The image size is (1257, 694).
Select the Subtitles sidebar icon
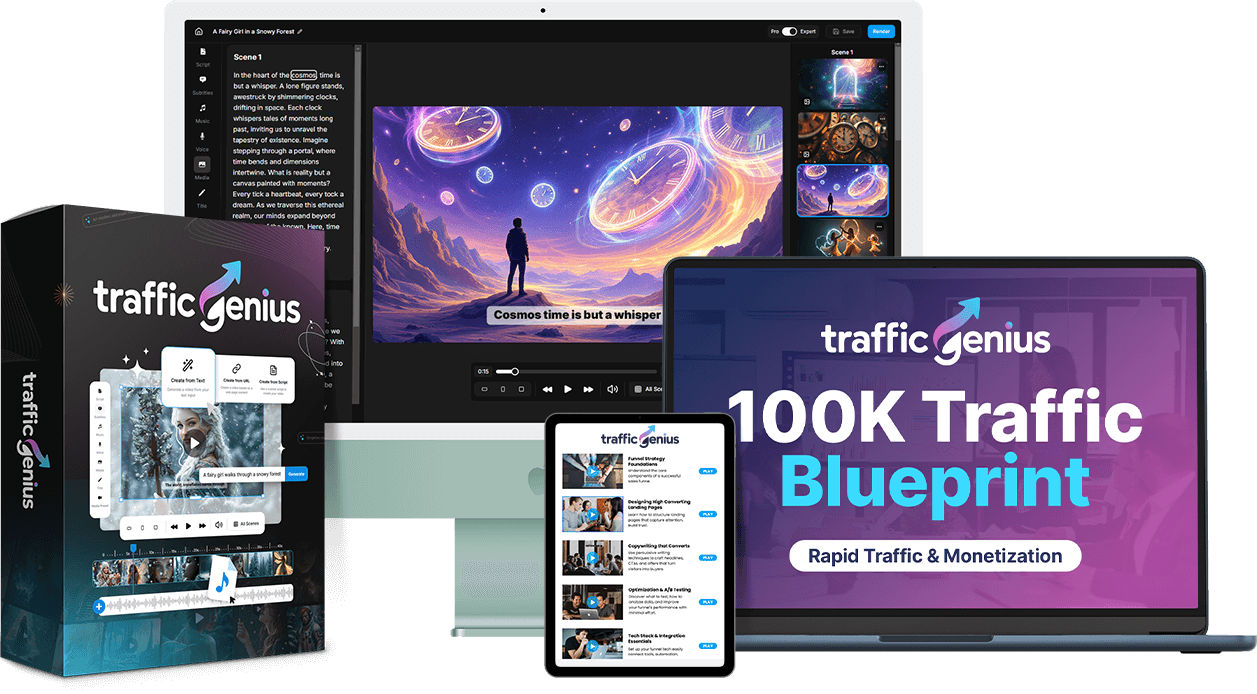point(202,78)
